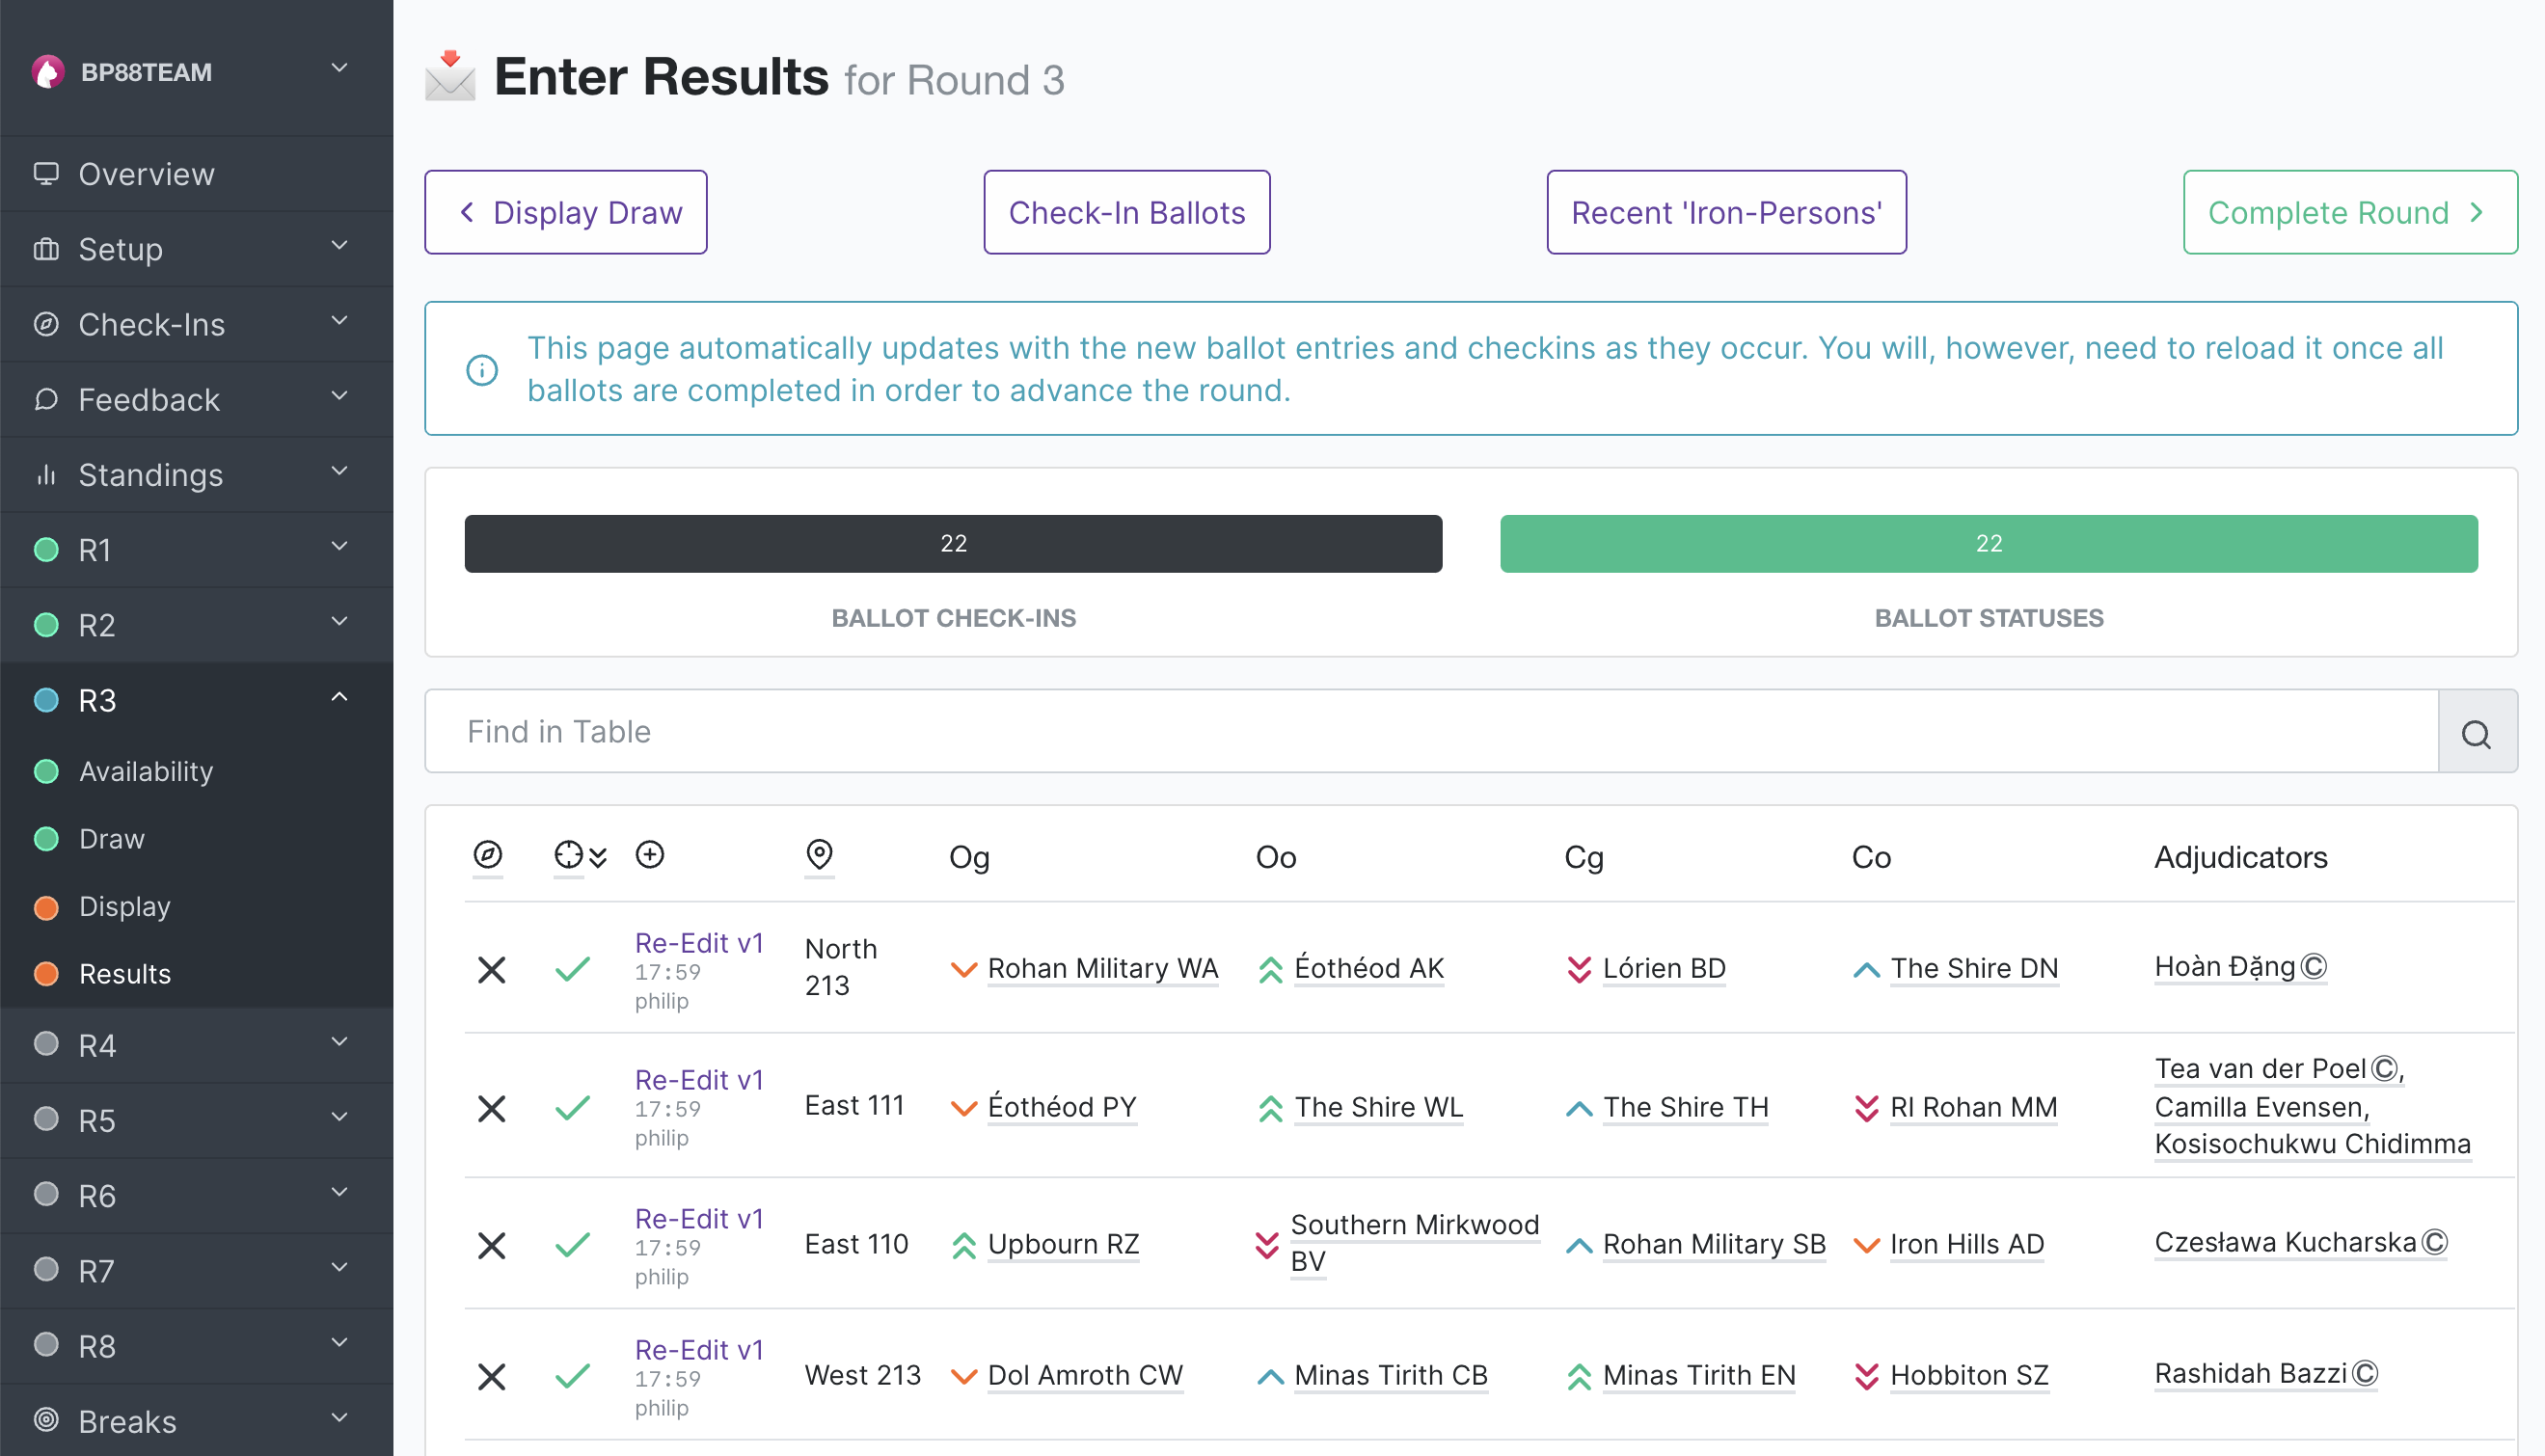Sort by the ballot check-in compass column icon
The width and height of the screenshot is (2545, 1456).
[x=487, y=855]
